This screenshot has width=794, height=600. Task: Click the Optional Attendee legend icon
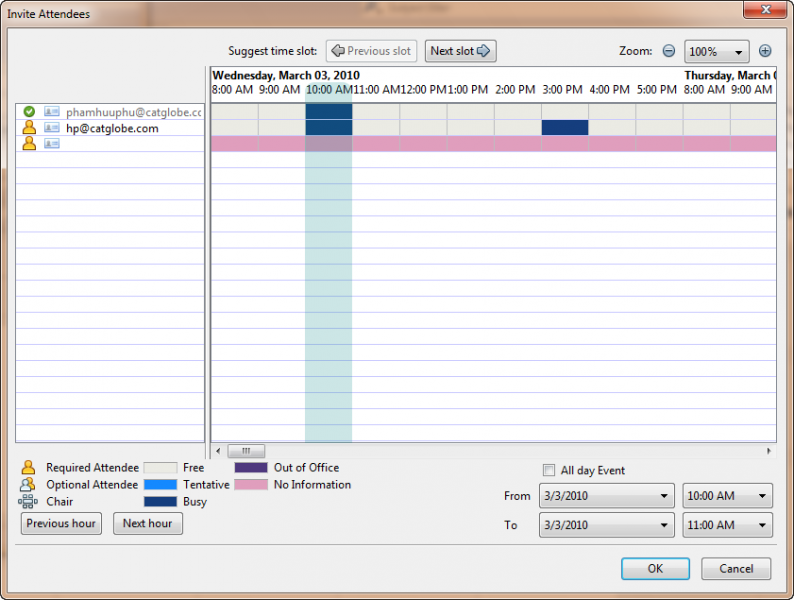(28, 485)
